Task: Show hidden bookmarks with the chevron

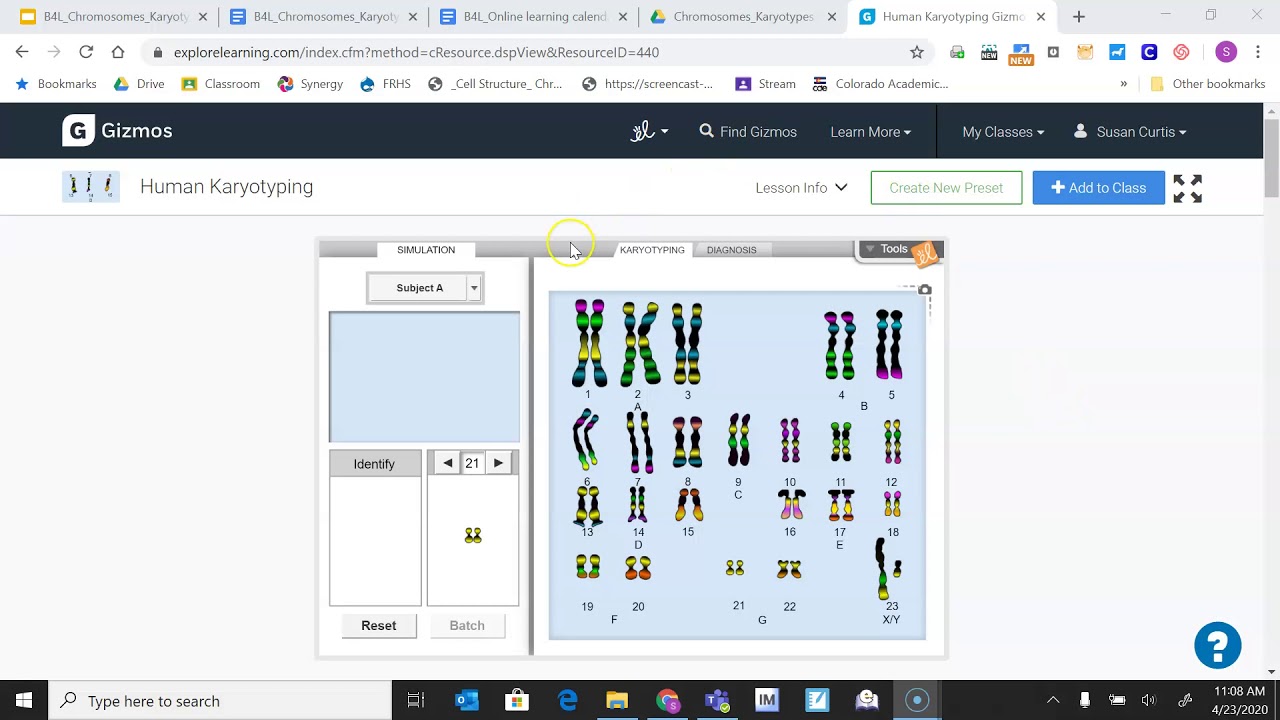Action: point(1124,84)
